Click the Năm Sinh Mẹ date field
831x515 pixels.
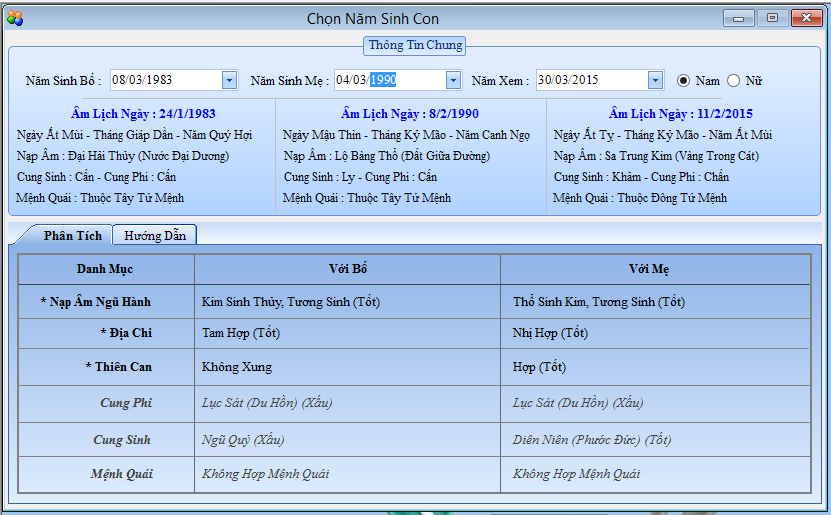click(x=388, y=81)
